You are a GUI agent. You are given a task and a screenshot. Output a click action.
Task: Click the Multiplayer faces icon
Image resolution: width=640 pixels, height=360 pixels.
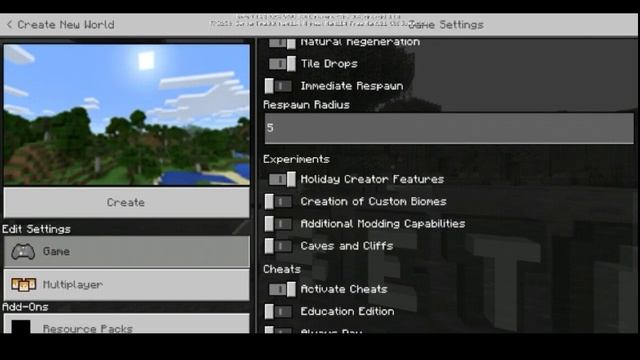coord(23,284)
